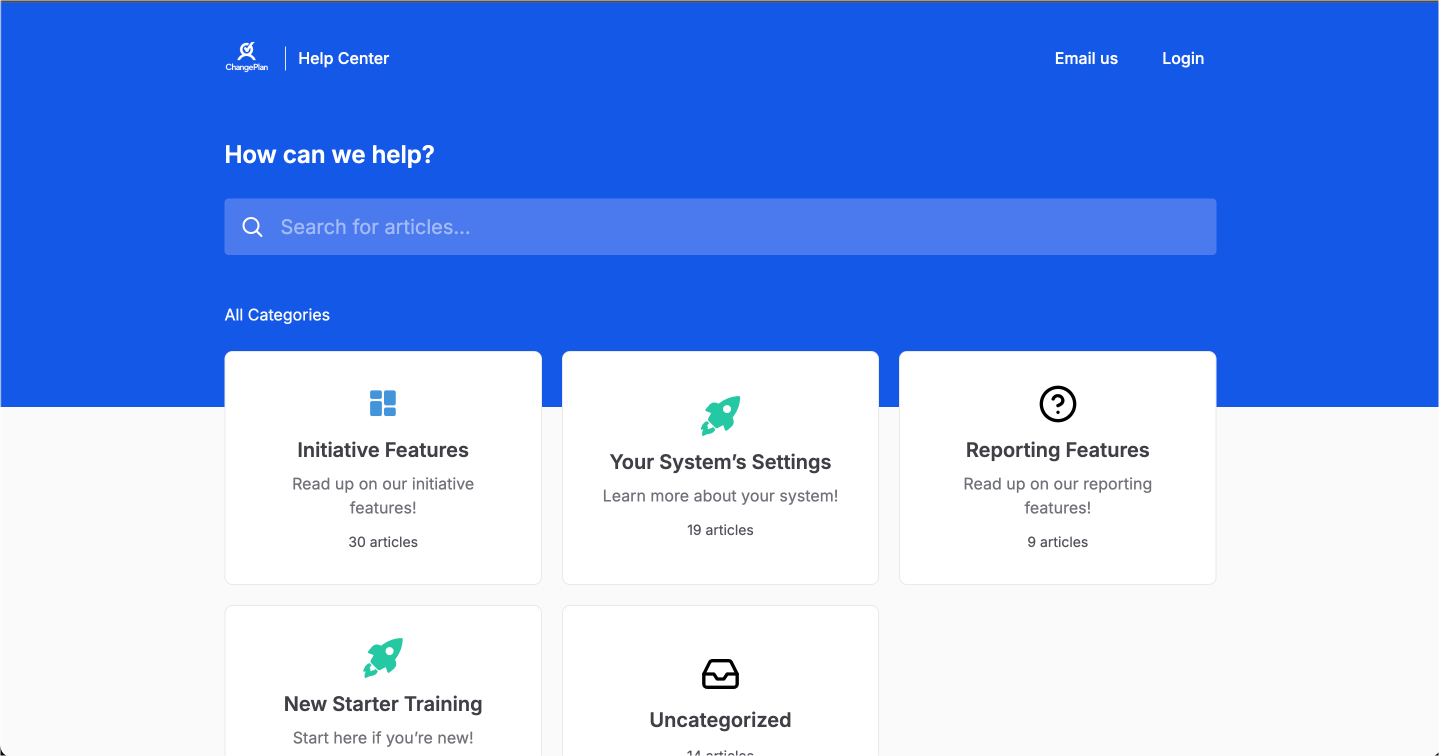
Task: Click the Email us link
Action: pyautogui.click(x=1086, y=58)
